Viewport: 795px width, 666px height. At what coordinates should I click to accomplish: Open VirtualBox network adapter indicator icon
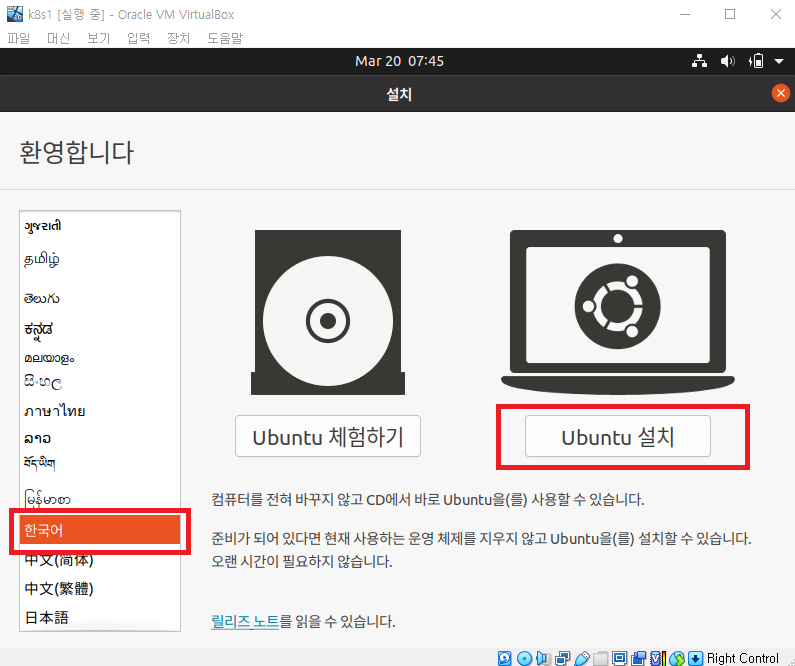[563, 658]
